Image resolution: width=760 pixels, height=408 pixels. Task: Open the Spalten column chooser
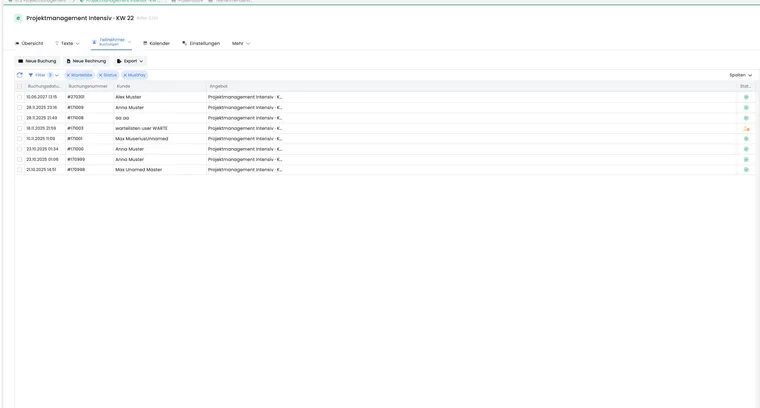741,75
